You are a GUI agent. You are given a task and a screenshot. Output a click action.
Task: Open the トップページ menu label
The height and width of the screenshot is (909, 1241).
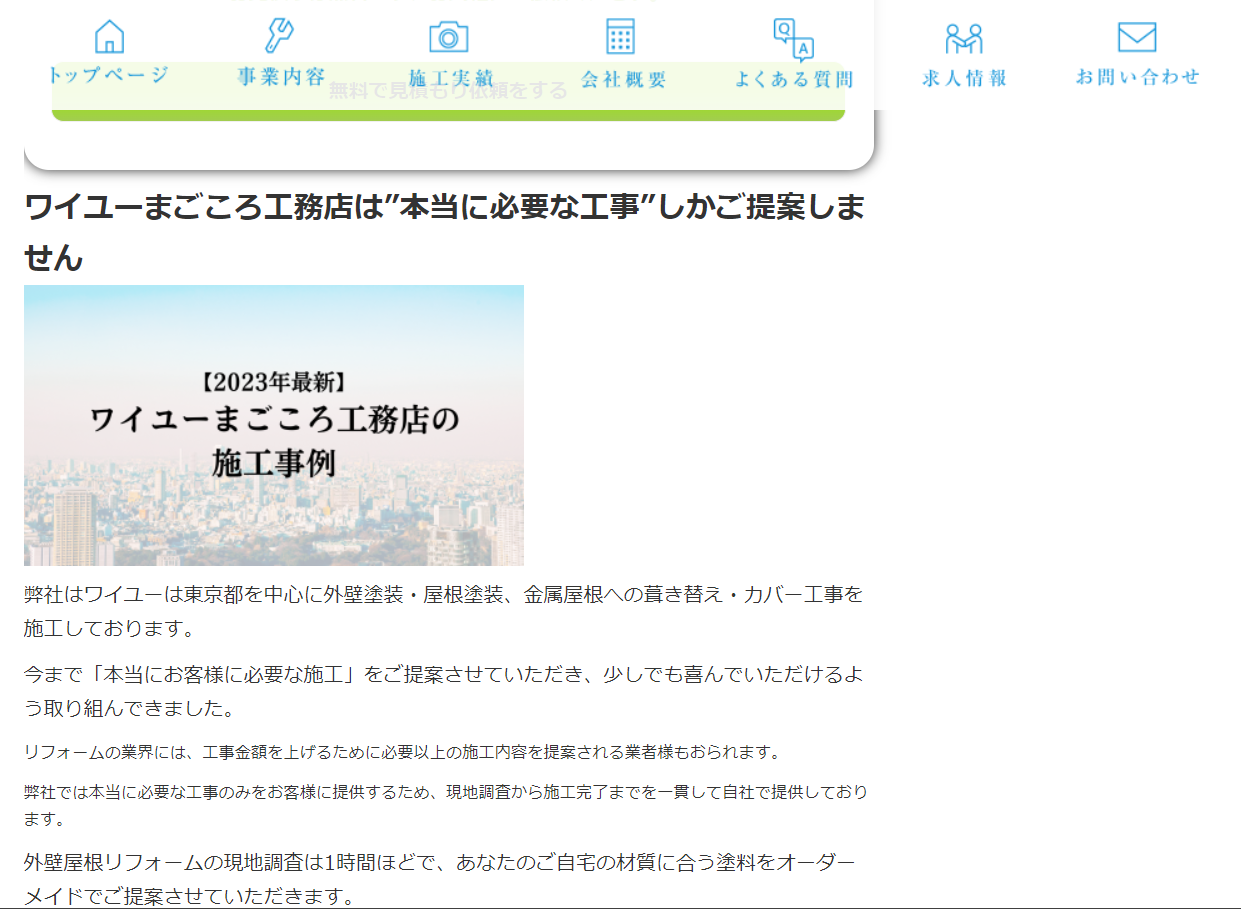[x=108, y=76]
